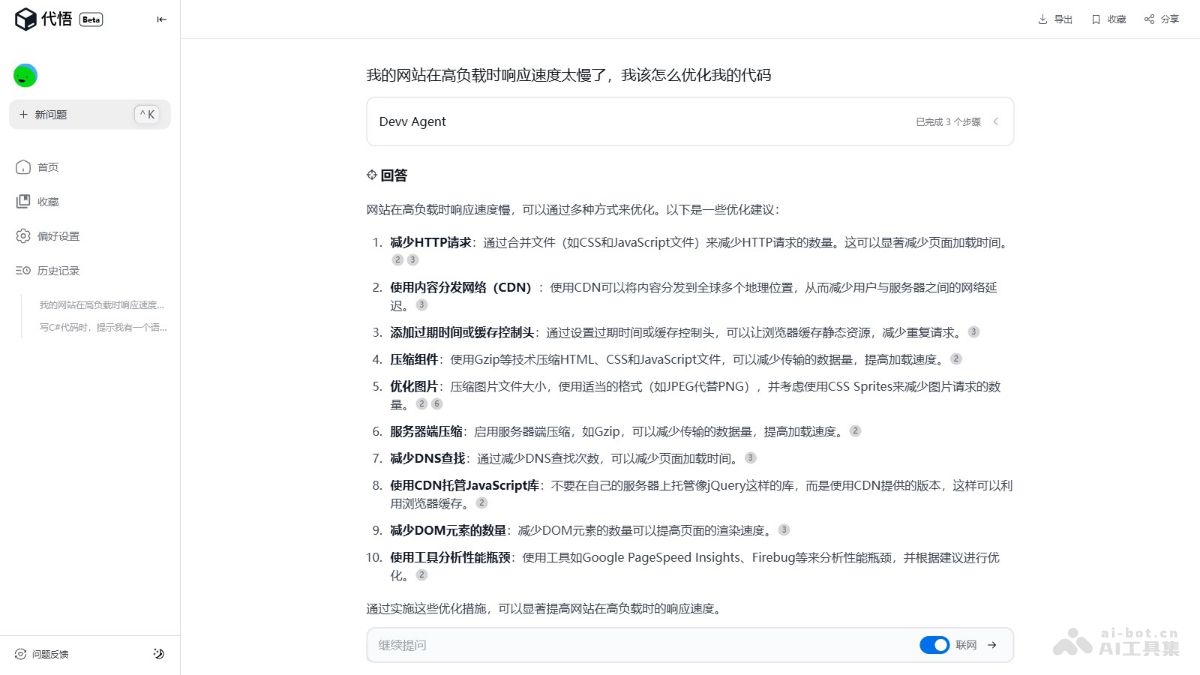Open the 代悟 home logo icon
The width and height of the screenshot is (1200, 675).
point(25,18)
